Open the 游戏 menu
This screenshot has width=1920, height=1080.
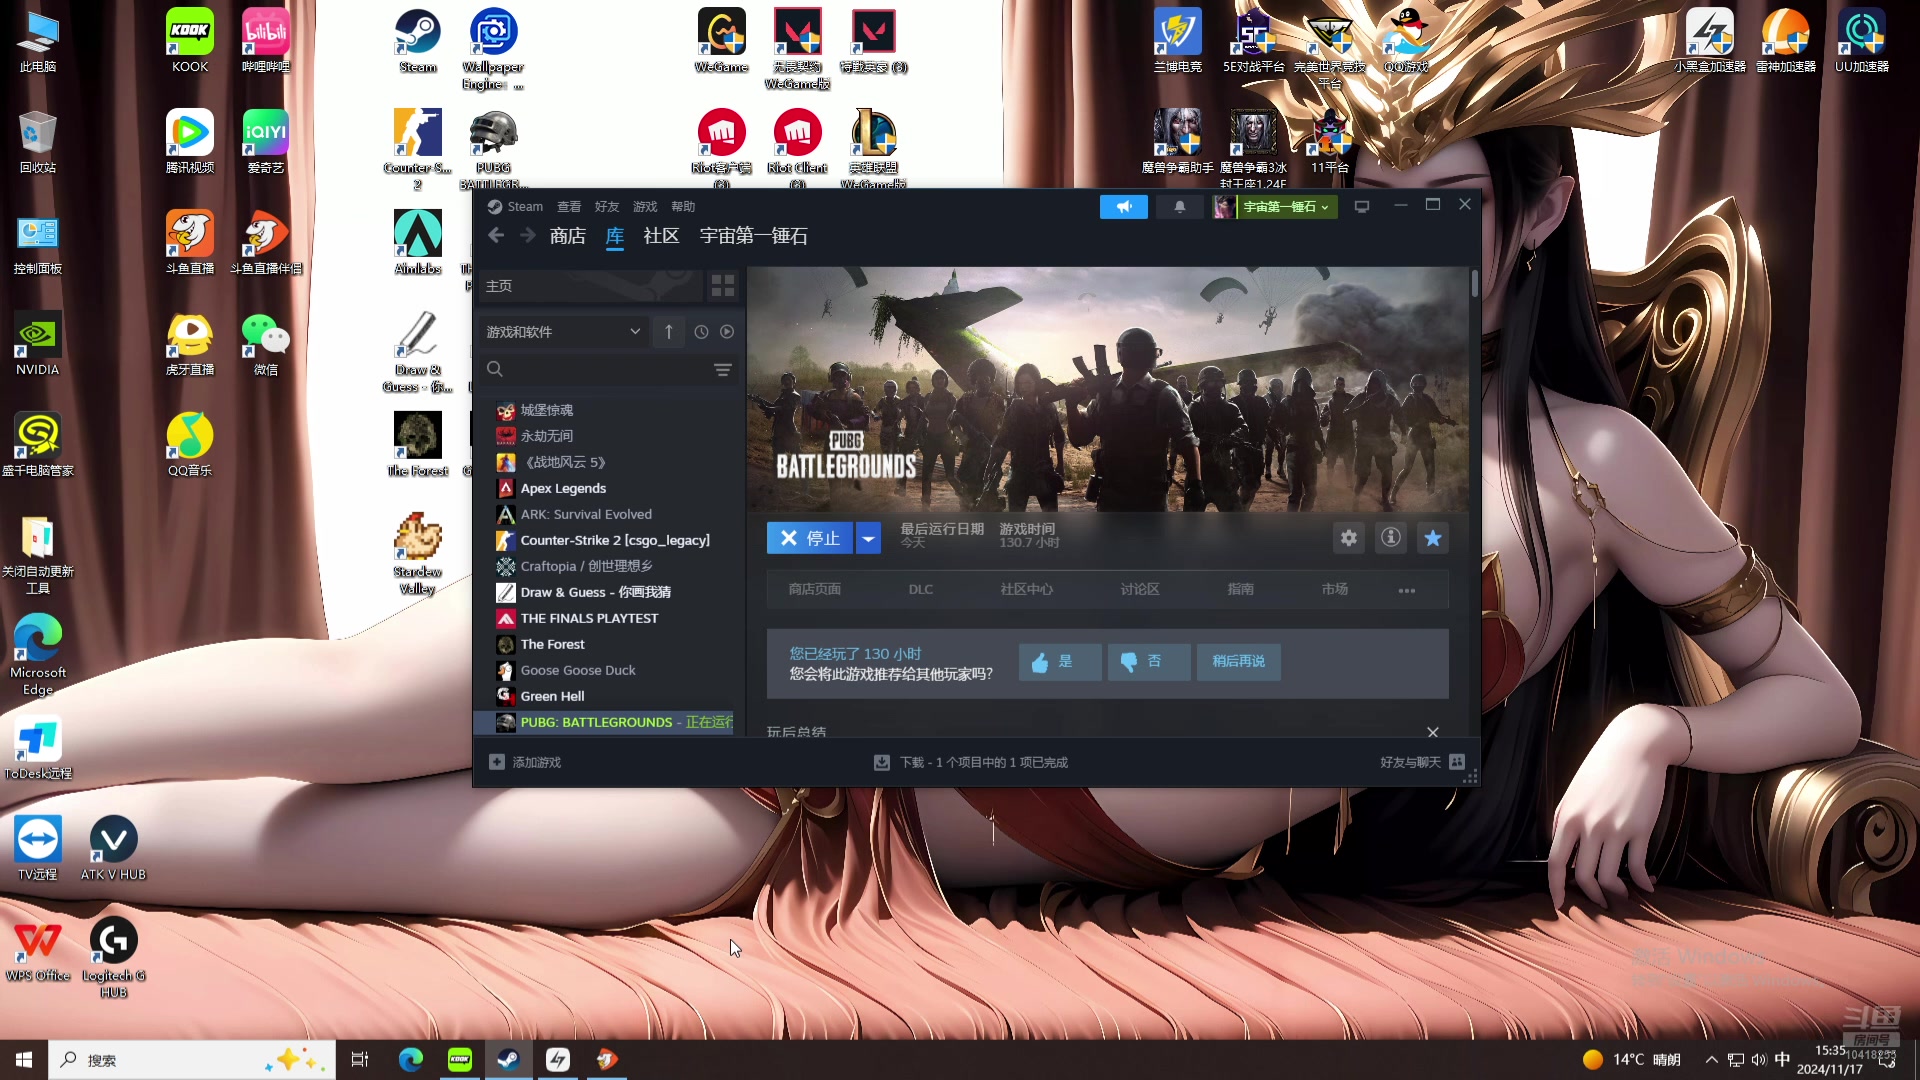coord(645,207)
